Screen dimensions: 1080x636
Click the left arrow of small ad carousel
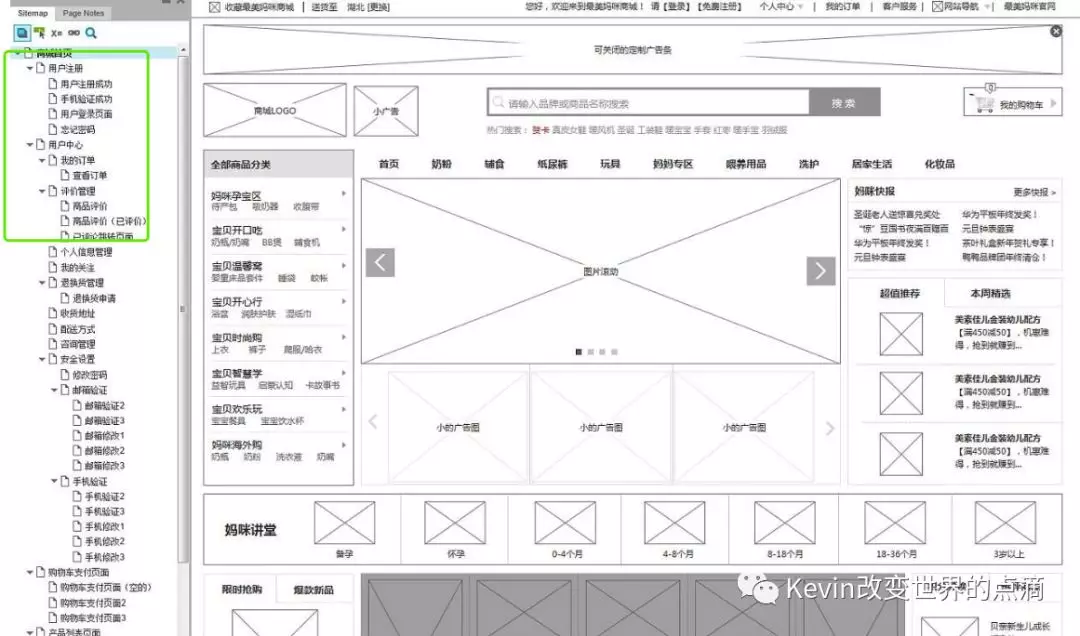[x=373, y=422]
